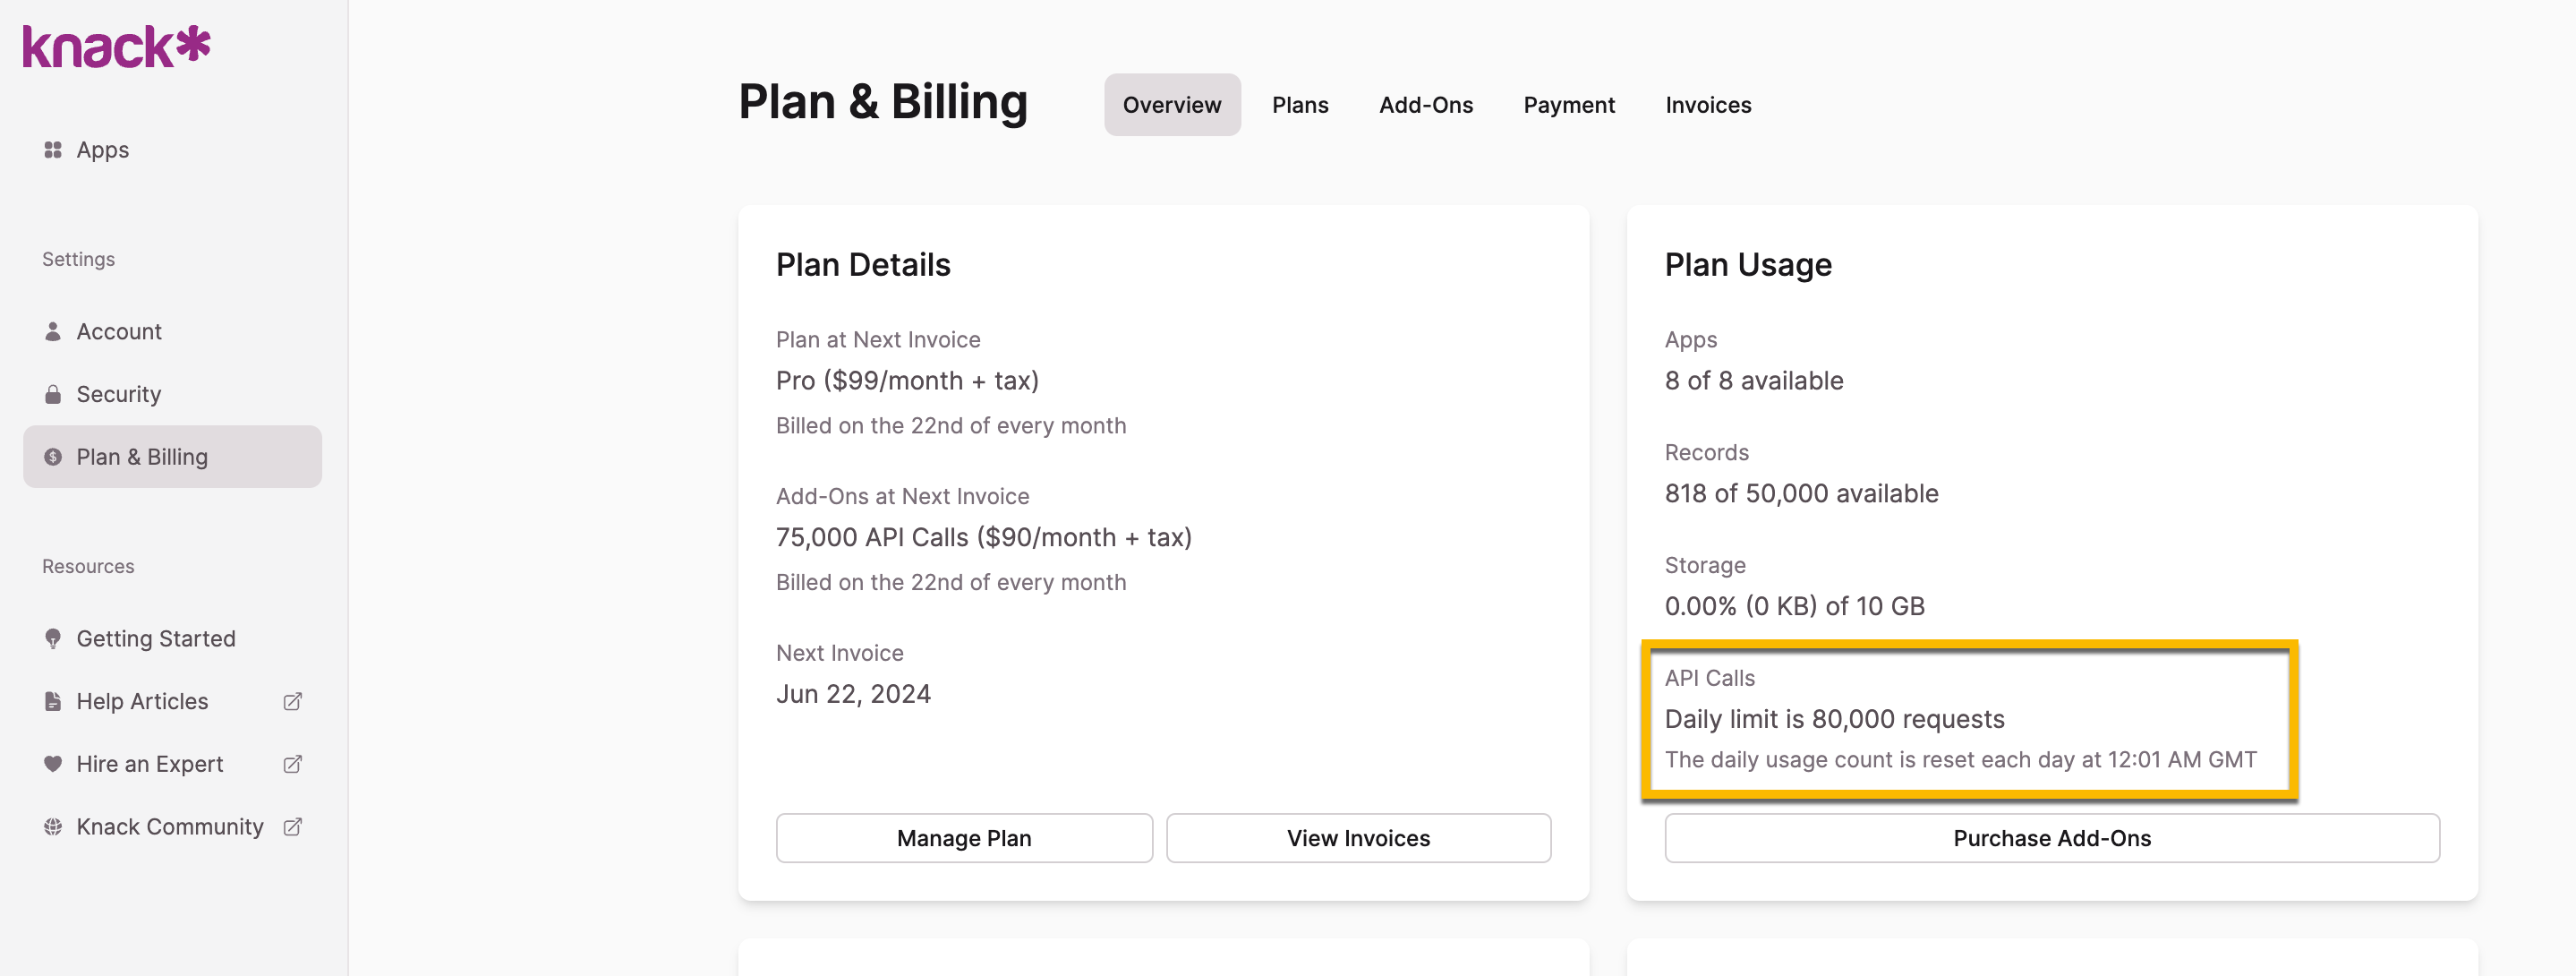Open the Add-Ons tab
The width and height of the screenshot is (2576, 976).
point(1425,105)
